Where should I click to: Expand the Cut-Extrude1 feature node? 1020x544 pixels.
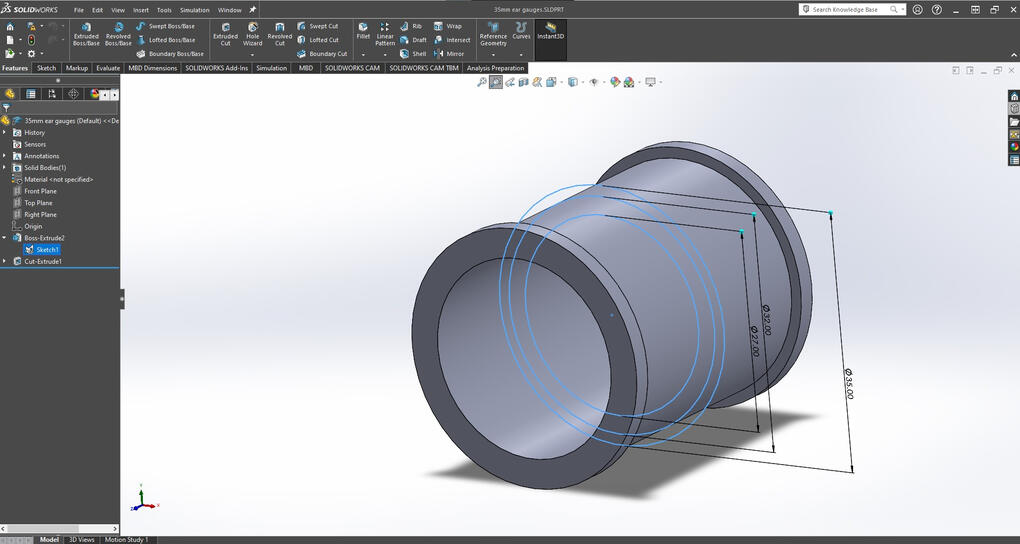point(5,261)
